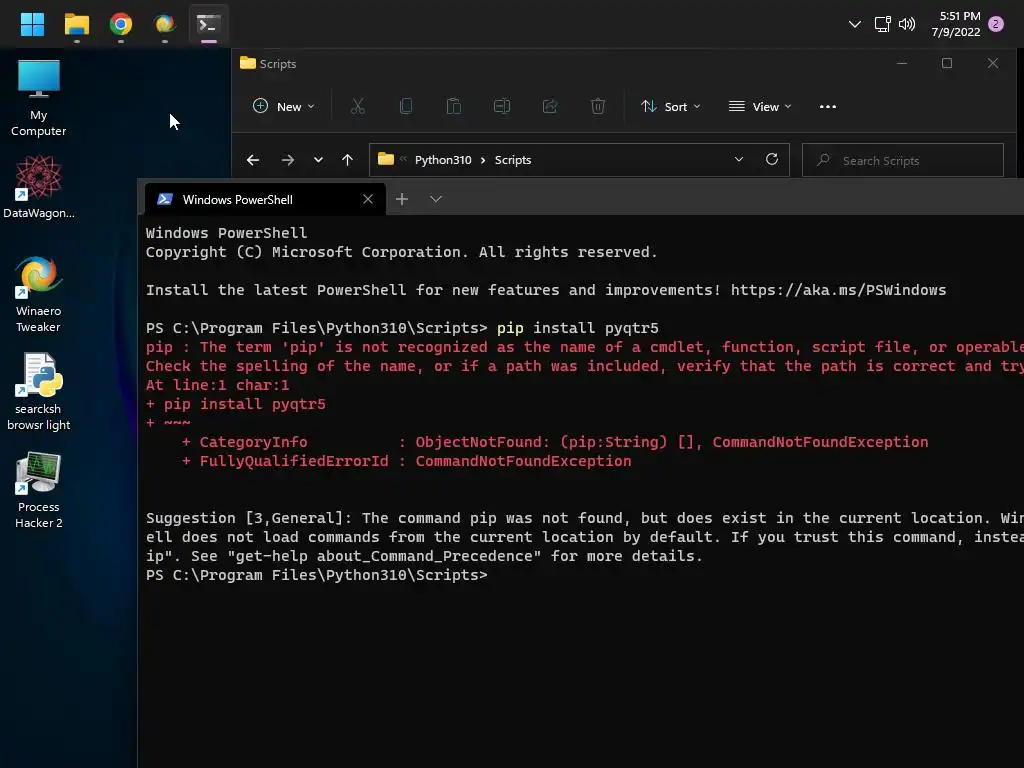Open the network status tray icon

[882, 25]
